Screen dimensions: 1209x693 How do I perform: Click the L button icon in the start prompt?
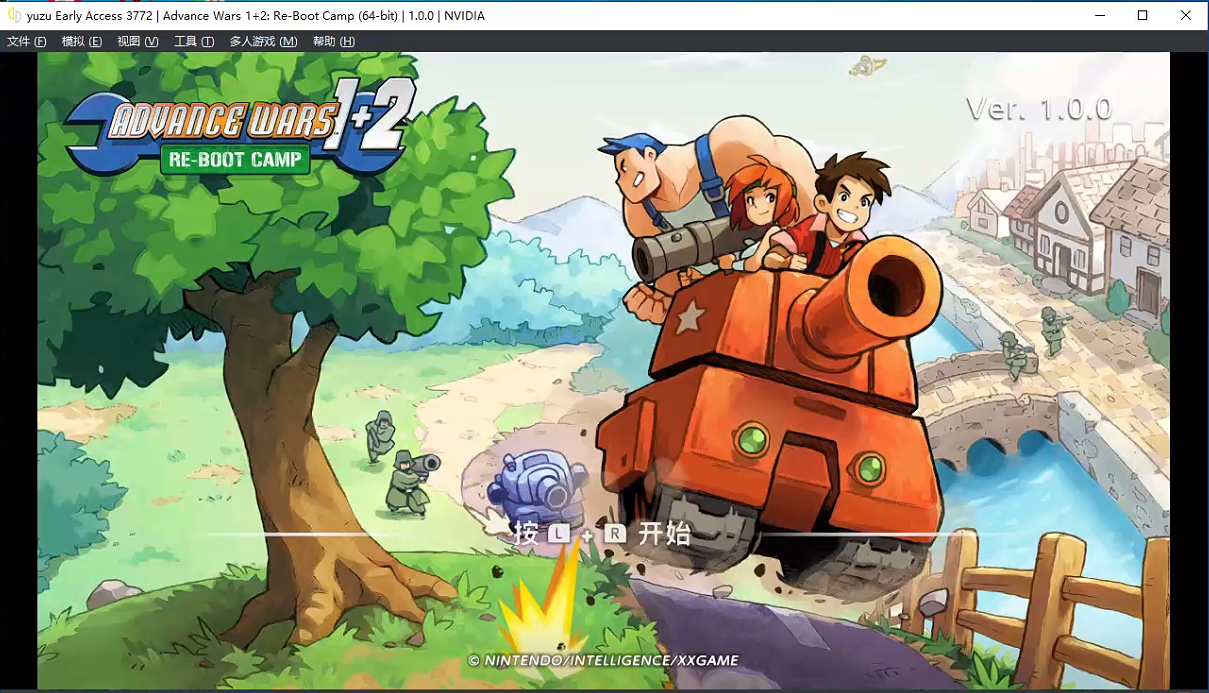(558, 534)
